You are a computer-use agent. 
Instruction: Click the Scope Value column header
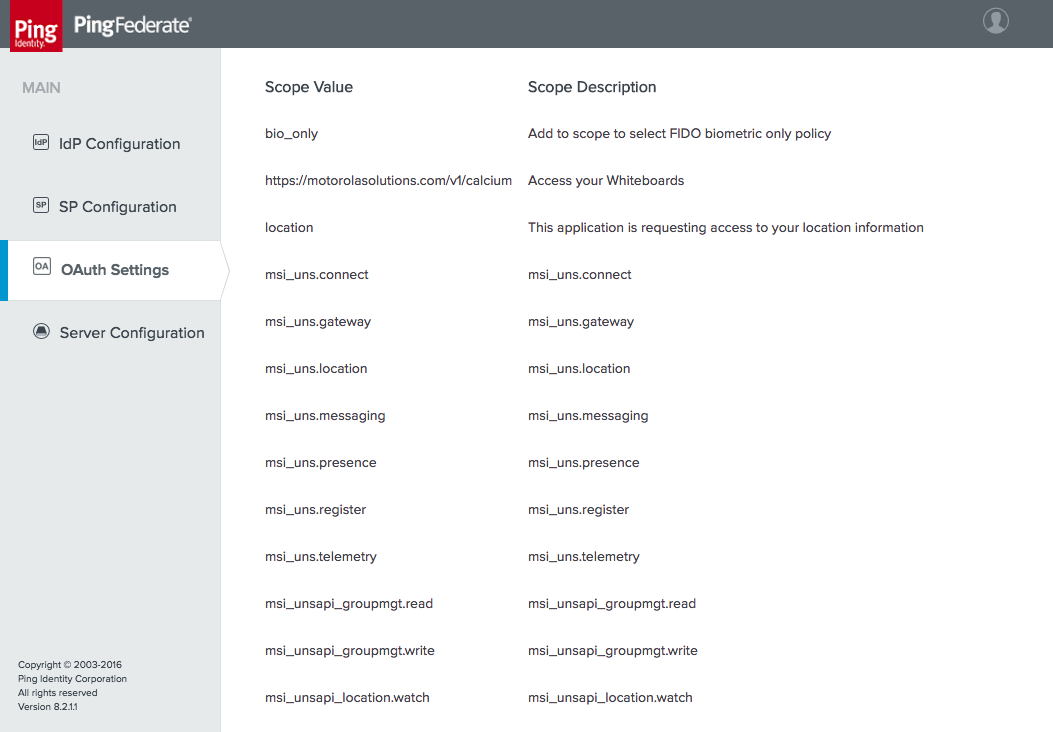pos(309,87)
